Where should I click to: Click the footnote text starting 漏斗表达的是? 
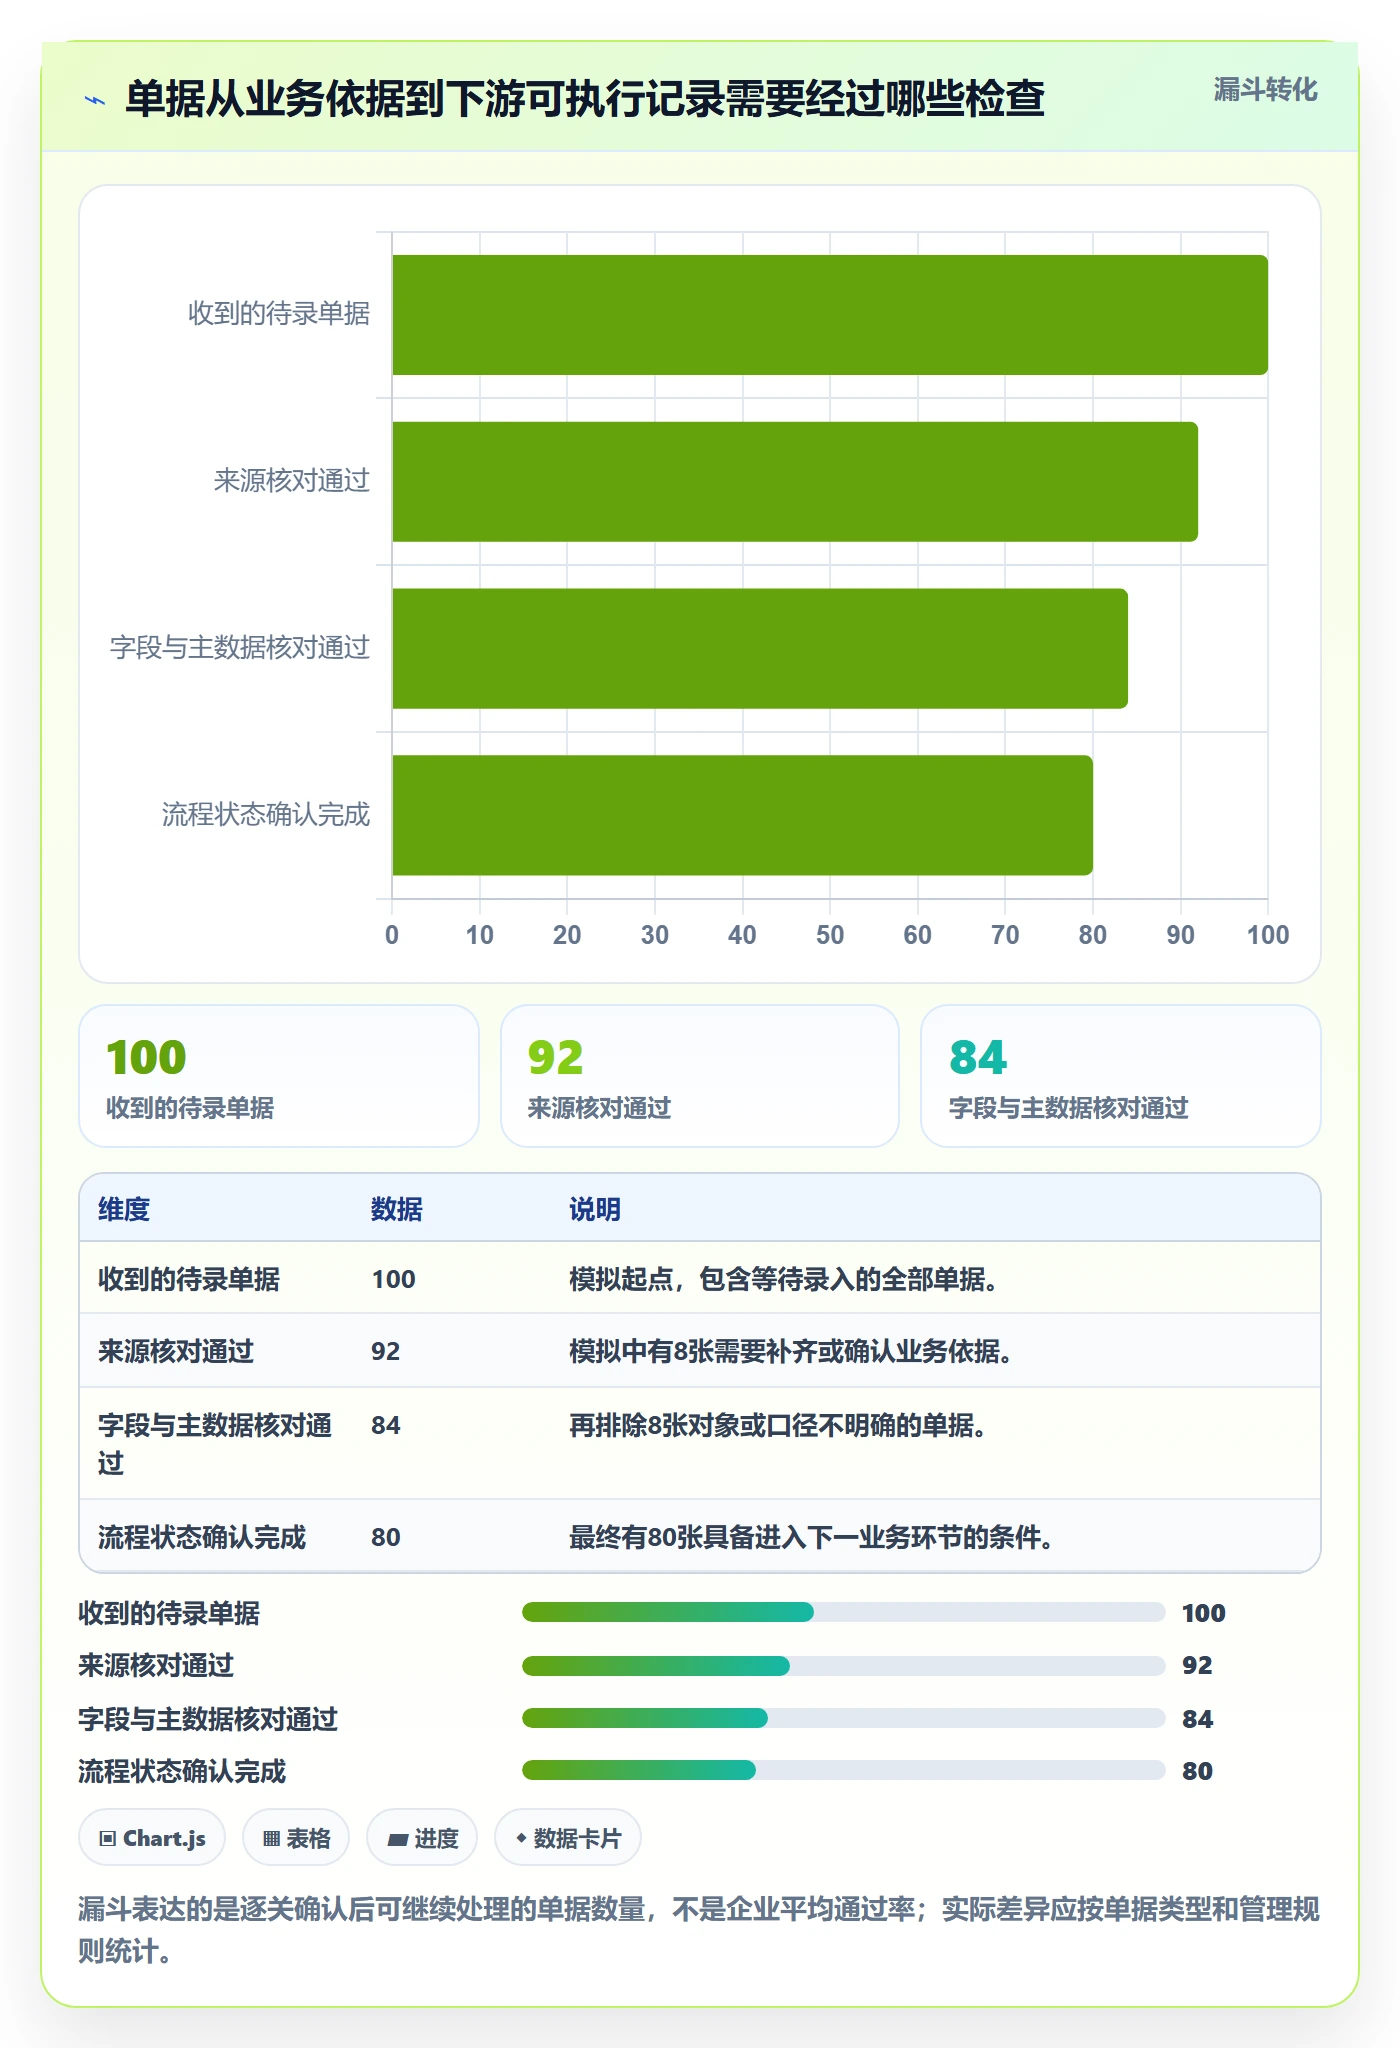click(699, 1930)
